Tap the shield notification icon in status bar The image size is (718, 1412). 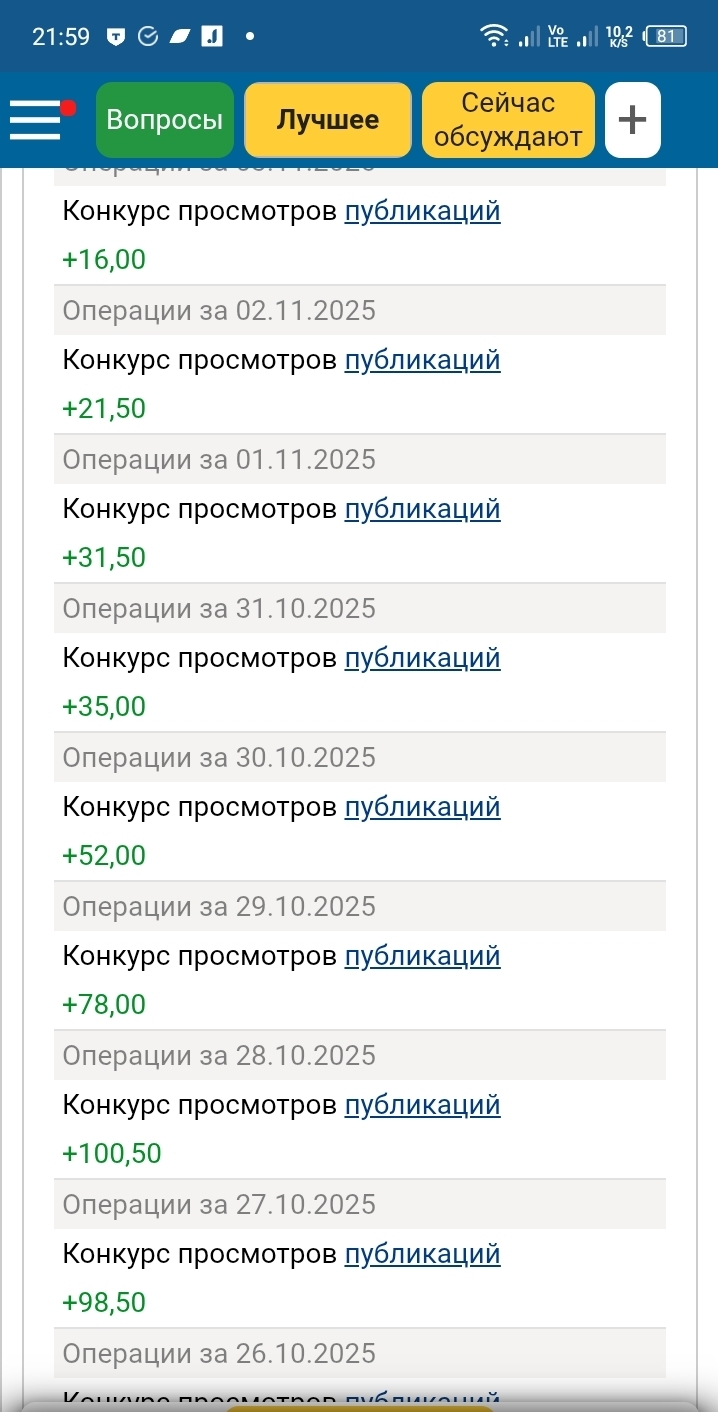116,37
